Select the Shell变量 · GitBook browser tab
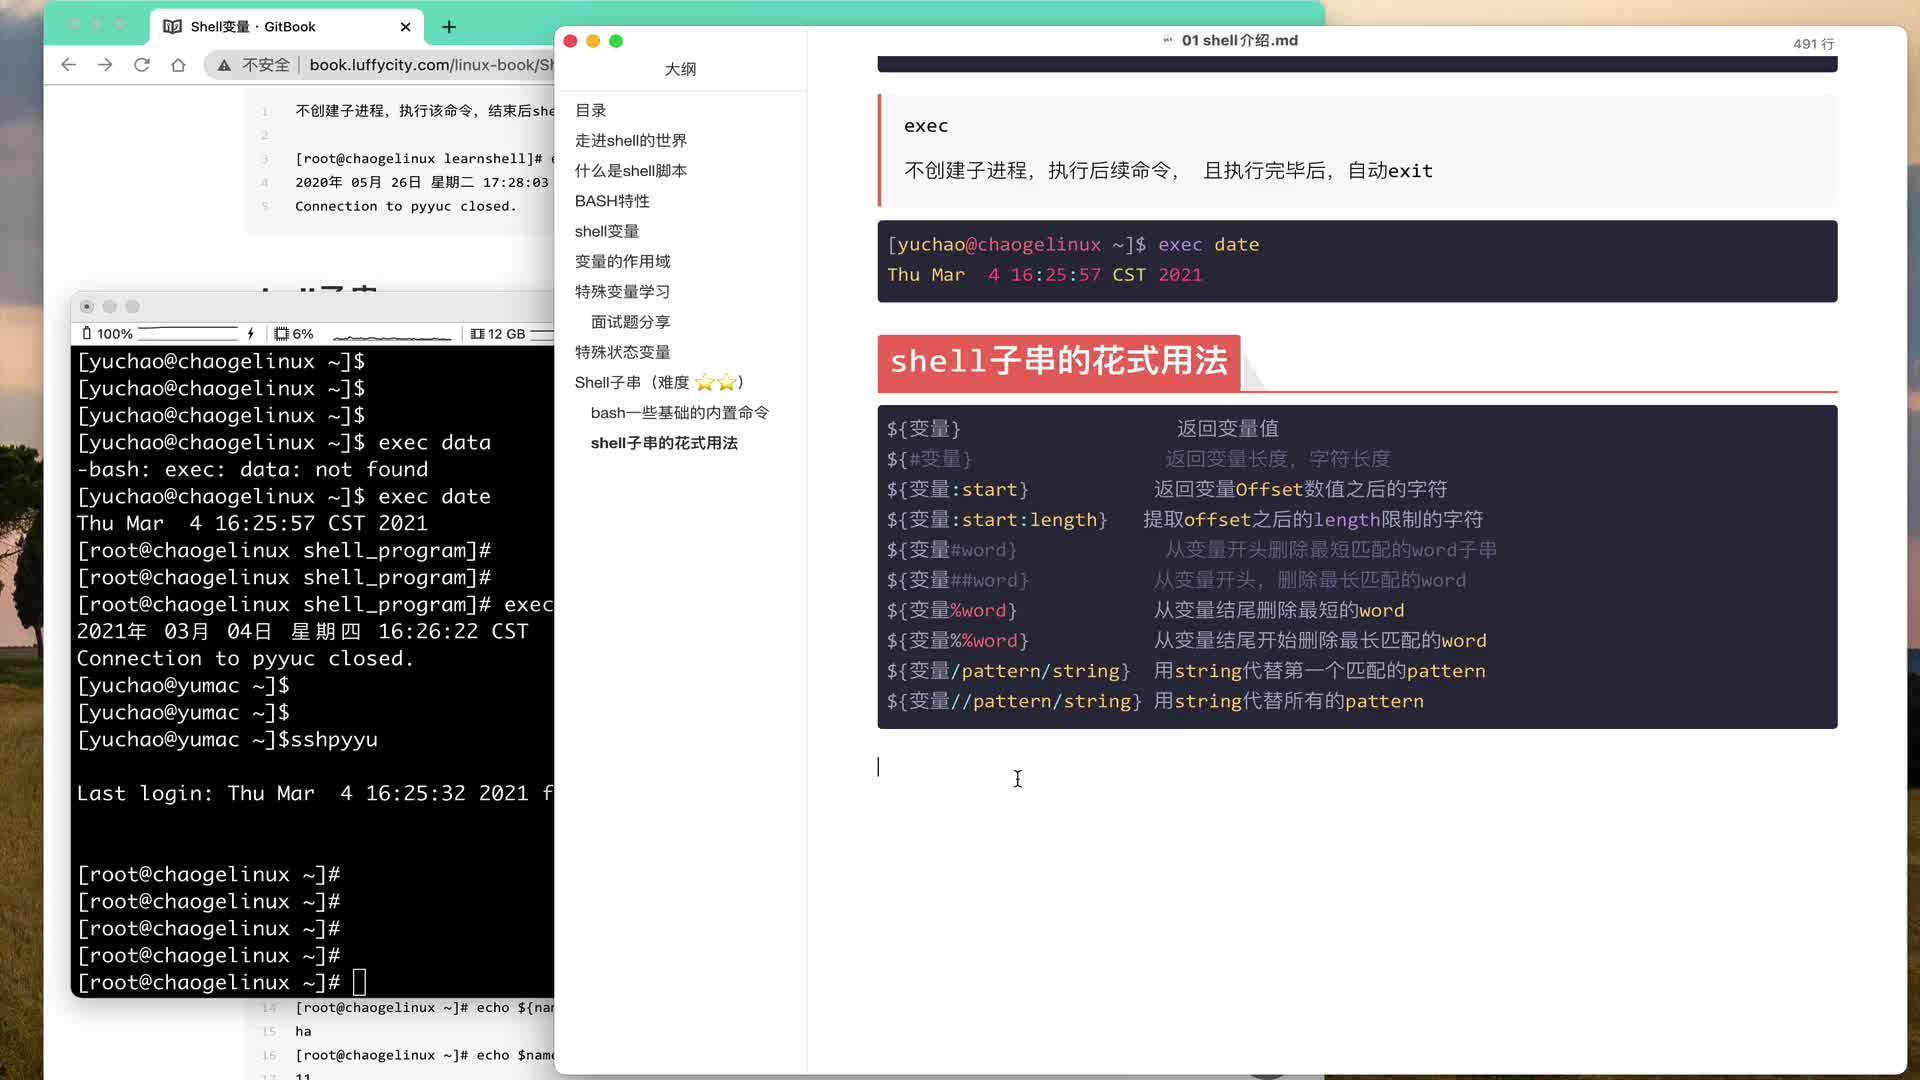The image size is (1920, 1080). coord(287,27)
